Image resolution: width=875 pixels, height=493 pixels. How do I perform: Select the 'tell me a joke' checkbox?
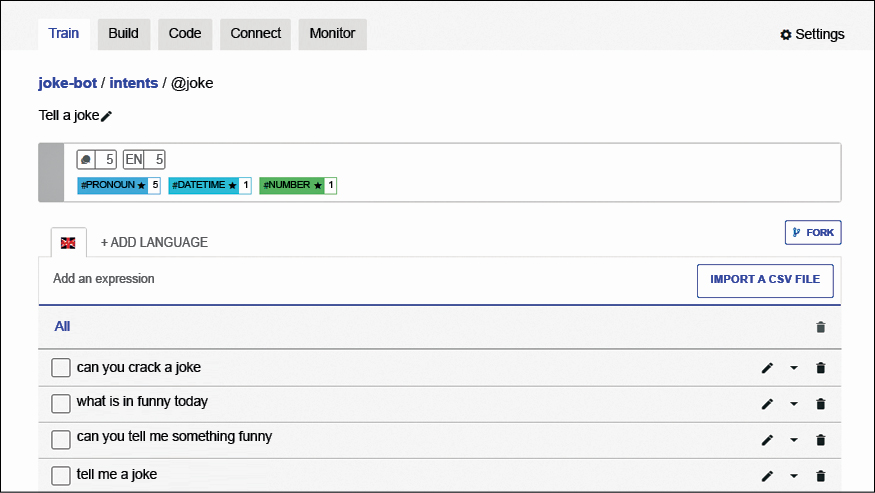coord(61,476)
